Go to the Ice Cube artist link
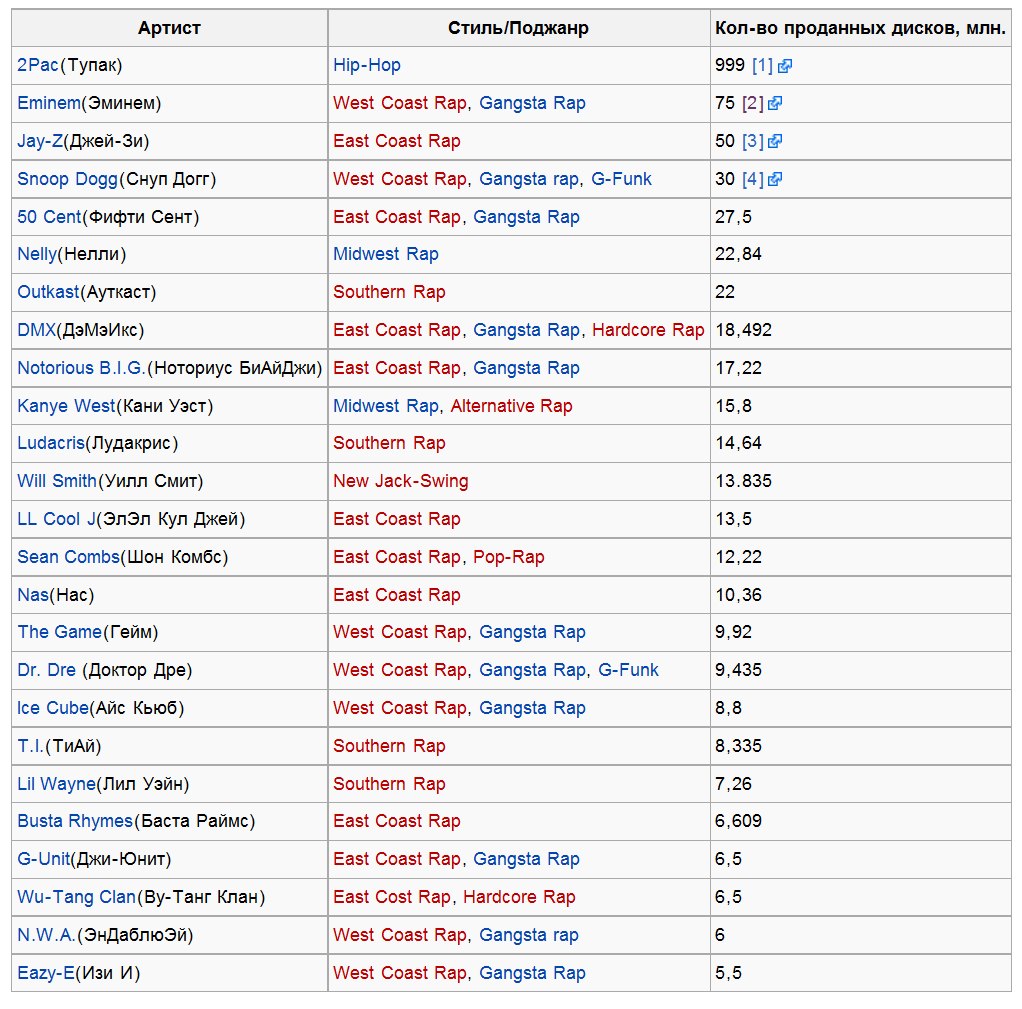The height and width of the screenshot is (1009, 1022). click(x=53, y=707)
